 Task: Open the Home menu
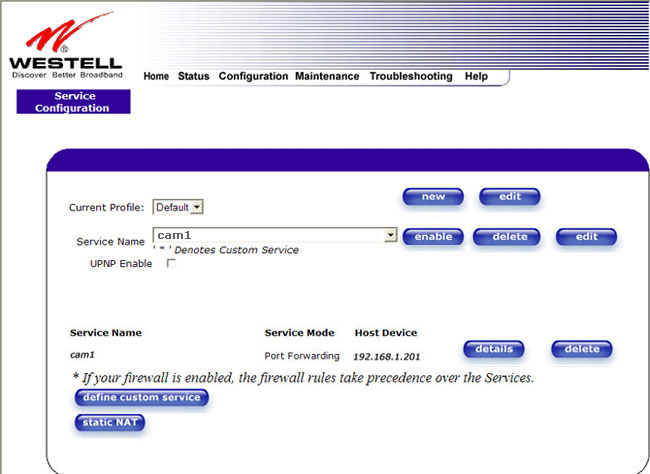pos(156,76)
